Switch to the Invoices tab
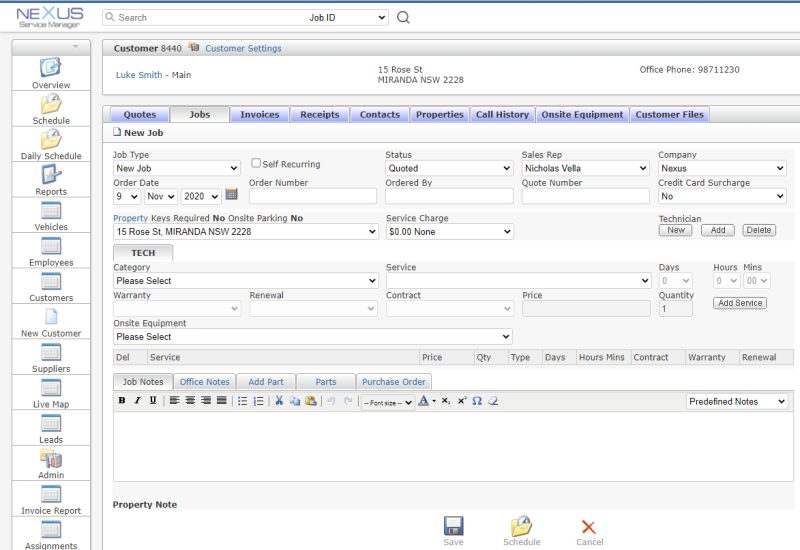Viewport: 800px width, 550px height. point(260,115)
